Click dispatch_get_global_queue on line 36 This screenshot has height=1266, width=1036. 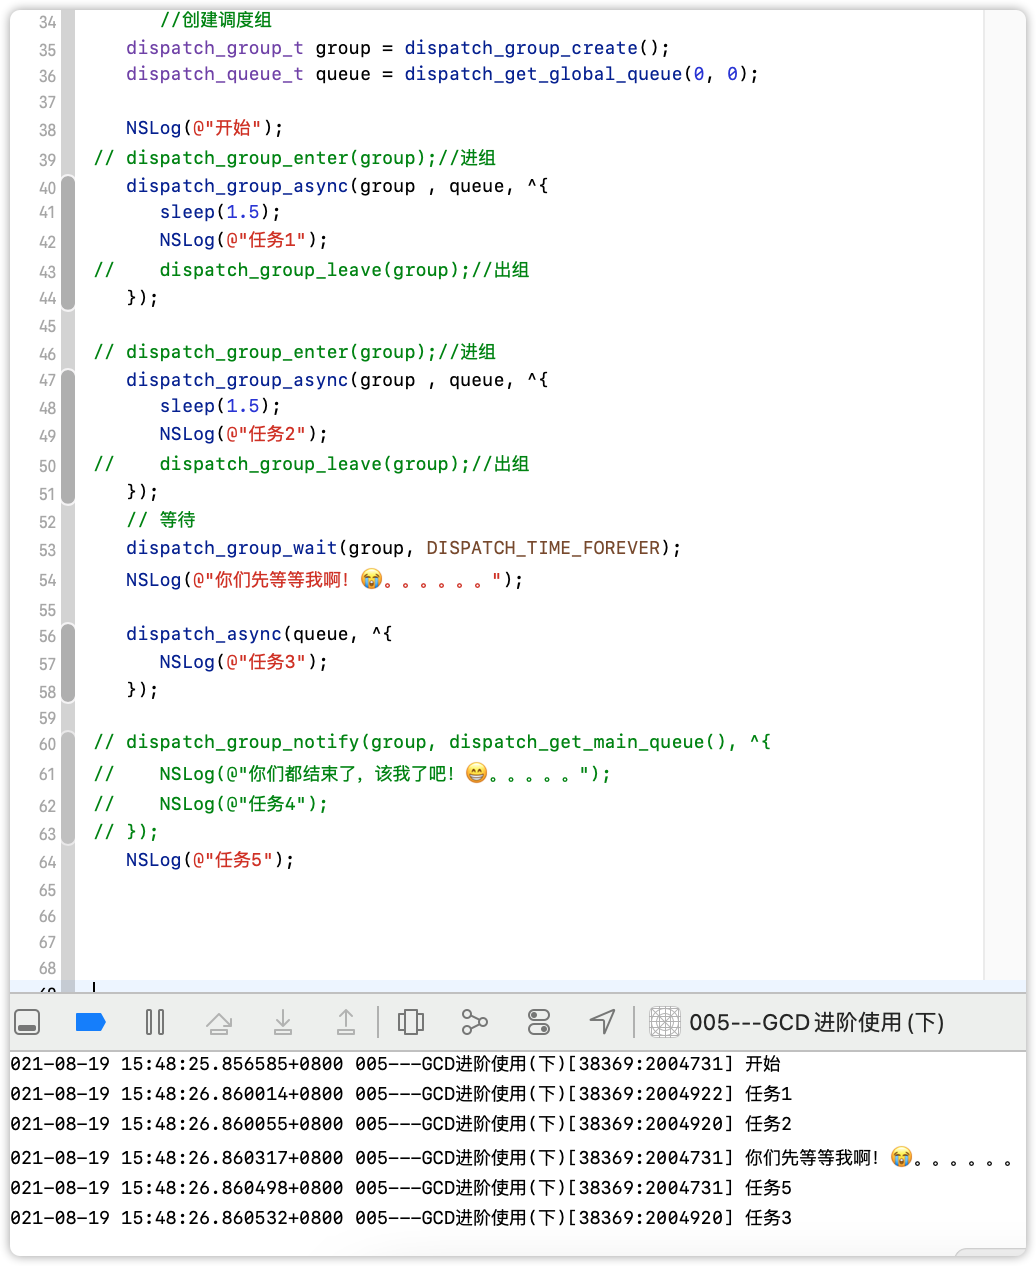click(543, 74)
